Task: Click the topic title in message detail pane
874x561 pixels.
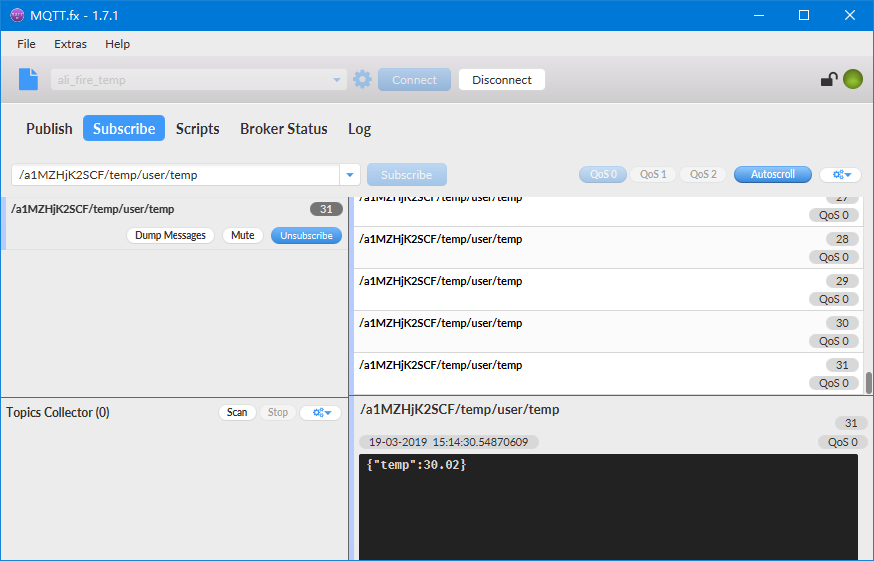Action: pyautogui.click(x=459, y=409)
